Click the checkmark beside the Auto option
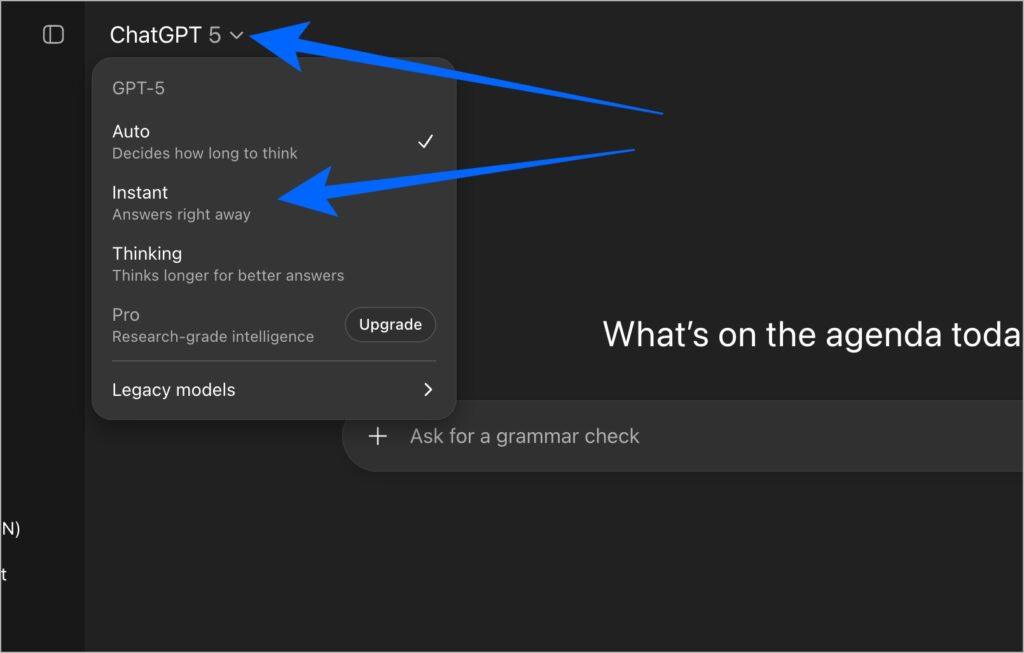Image resolution: width=1024 pixels, height=653 pixels. 426,141
